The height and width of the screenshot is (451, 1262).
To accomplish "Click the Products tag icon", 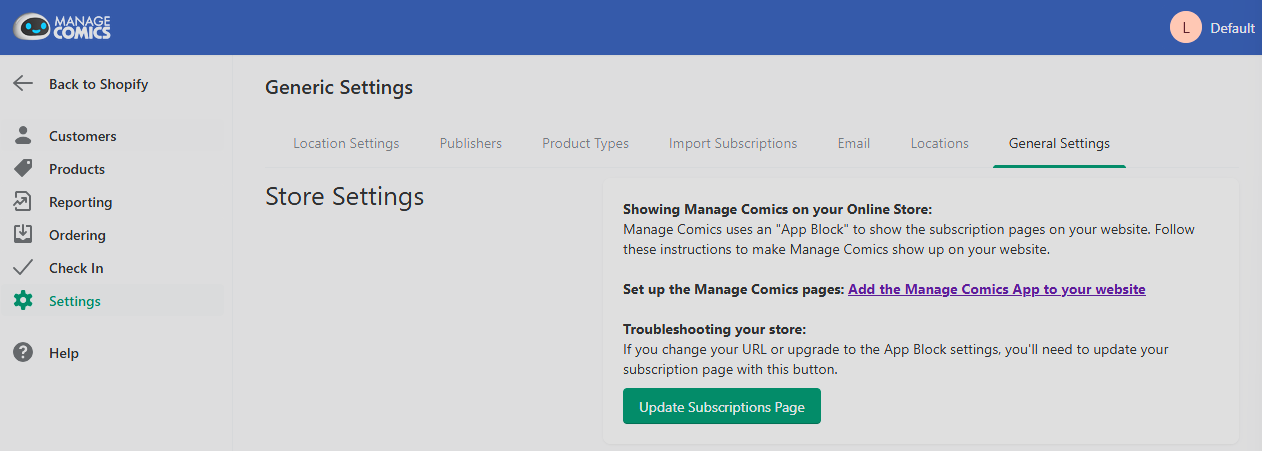I will click(x=23, y=169).
